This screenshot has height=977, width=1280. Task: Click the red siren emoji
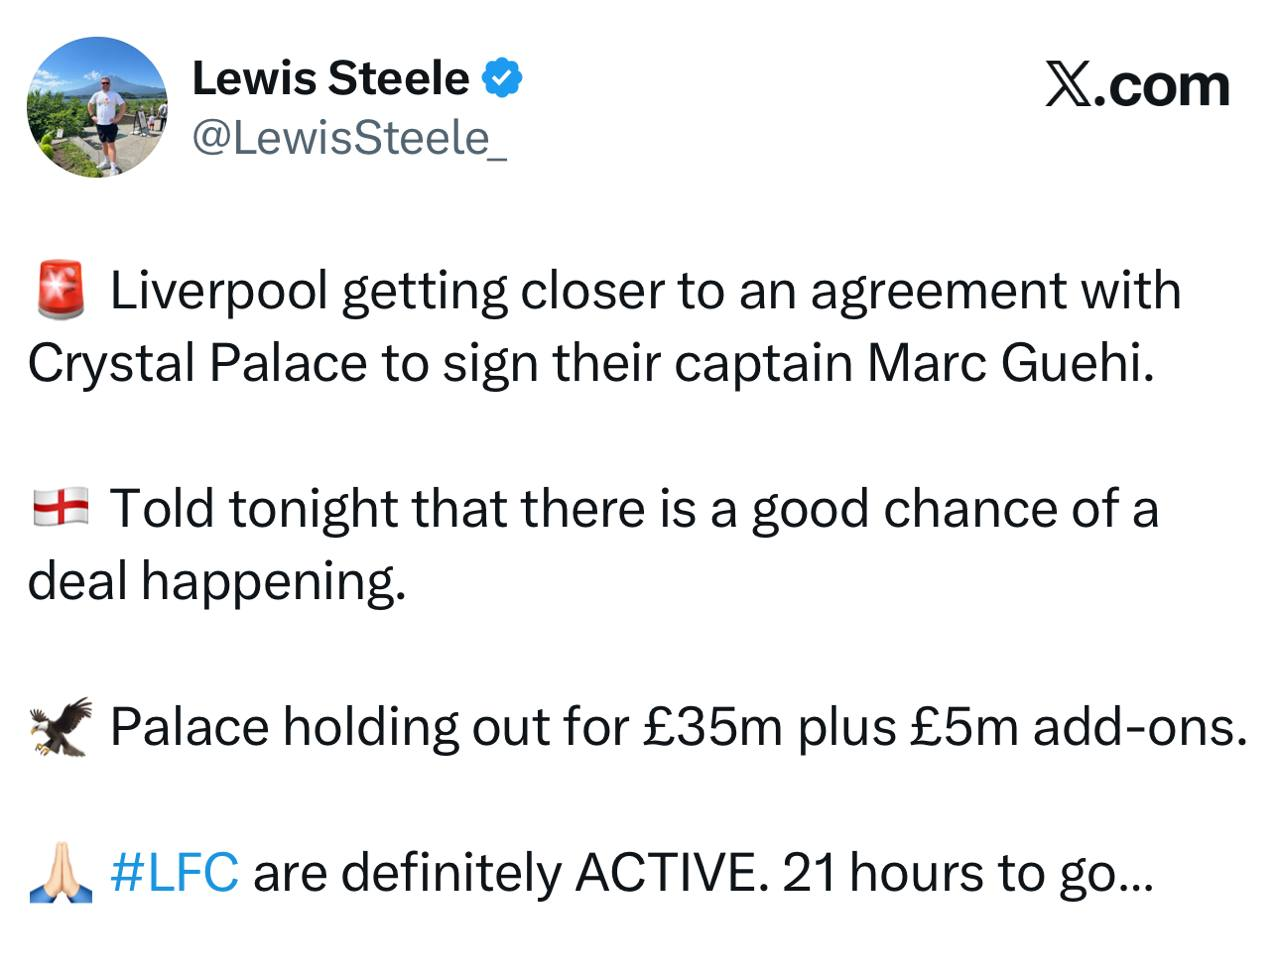click(x=60, y=290)
